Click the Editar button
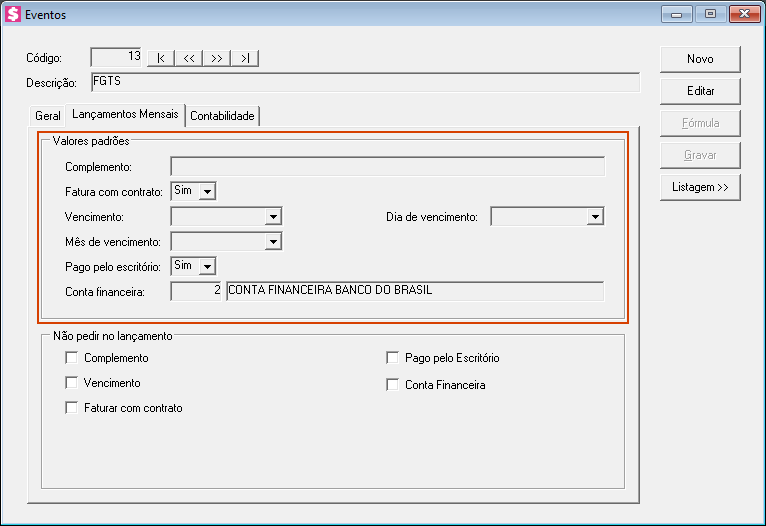Screen dimensions: 766x526 point(700,91)
